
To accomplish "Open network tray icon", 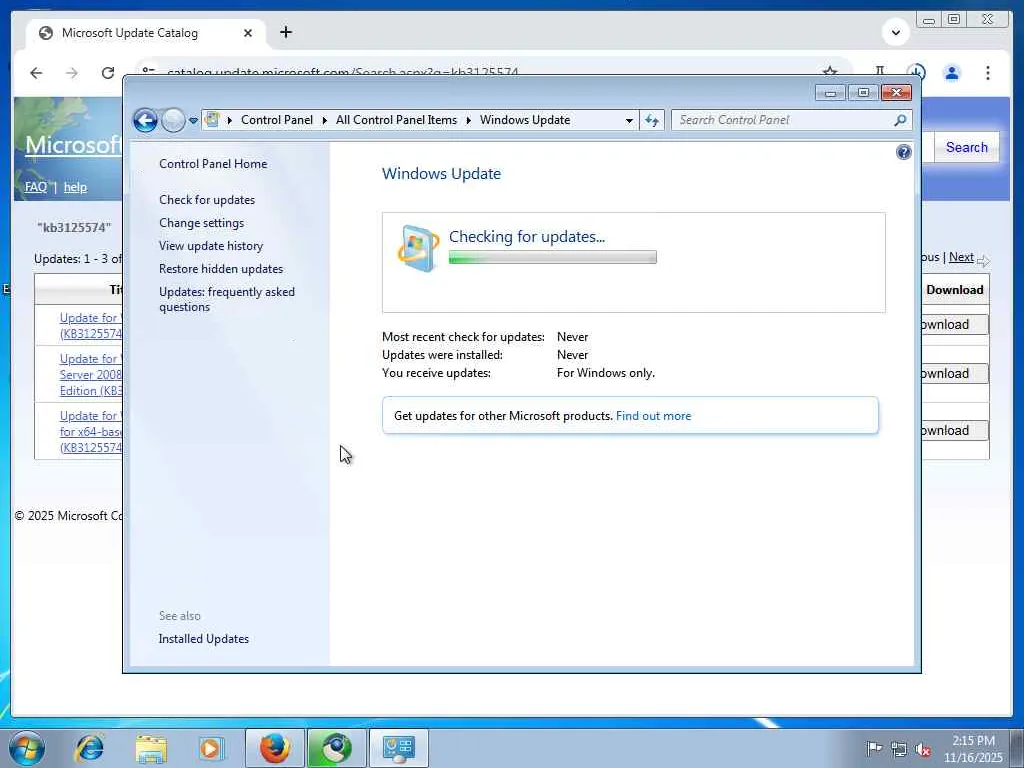I will [x=899, y=749].
